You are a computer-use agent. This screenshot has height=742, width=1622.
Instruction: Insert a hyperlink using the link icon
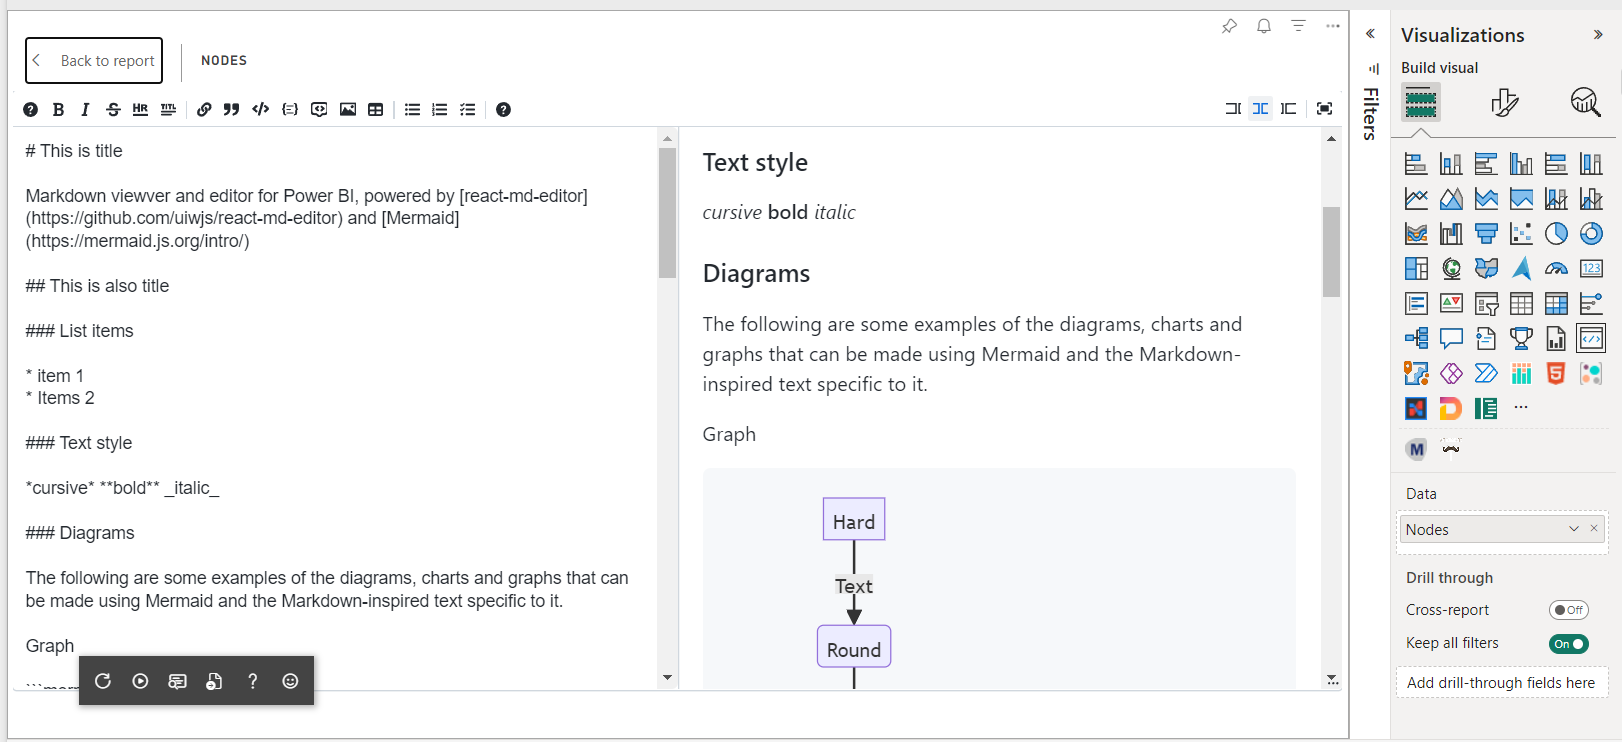(204, 110)
